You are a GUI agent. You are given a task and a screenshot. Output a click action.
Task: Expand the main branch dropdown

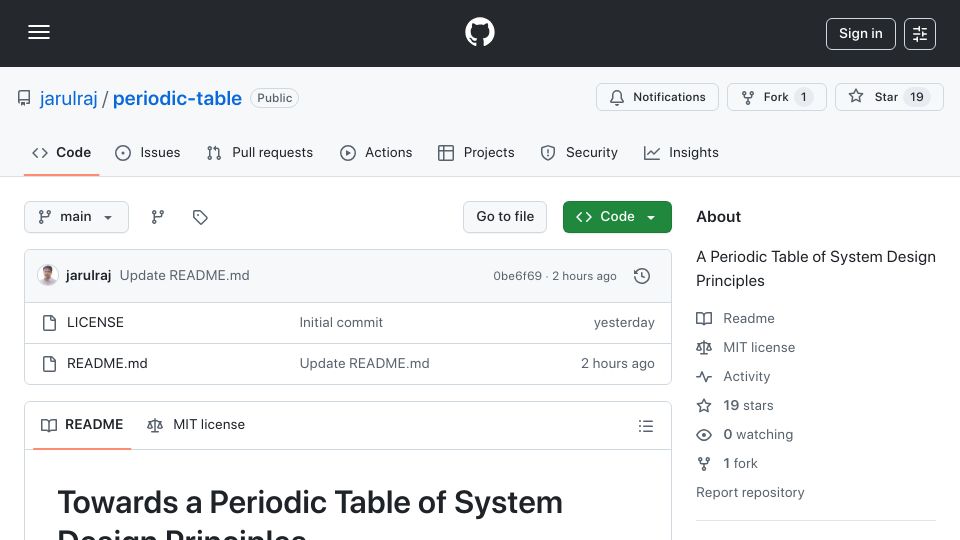click(x=77, y=217)
